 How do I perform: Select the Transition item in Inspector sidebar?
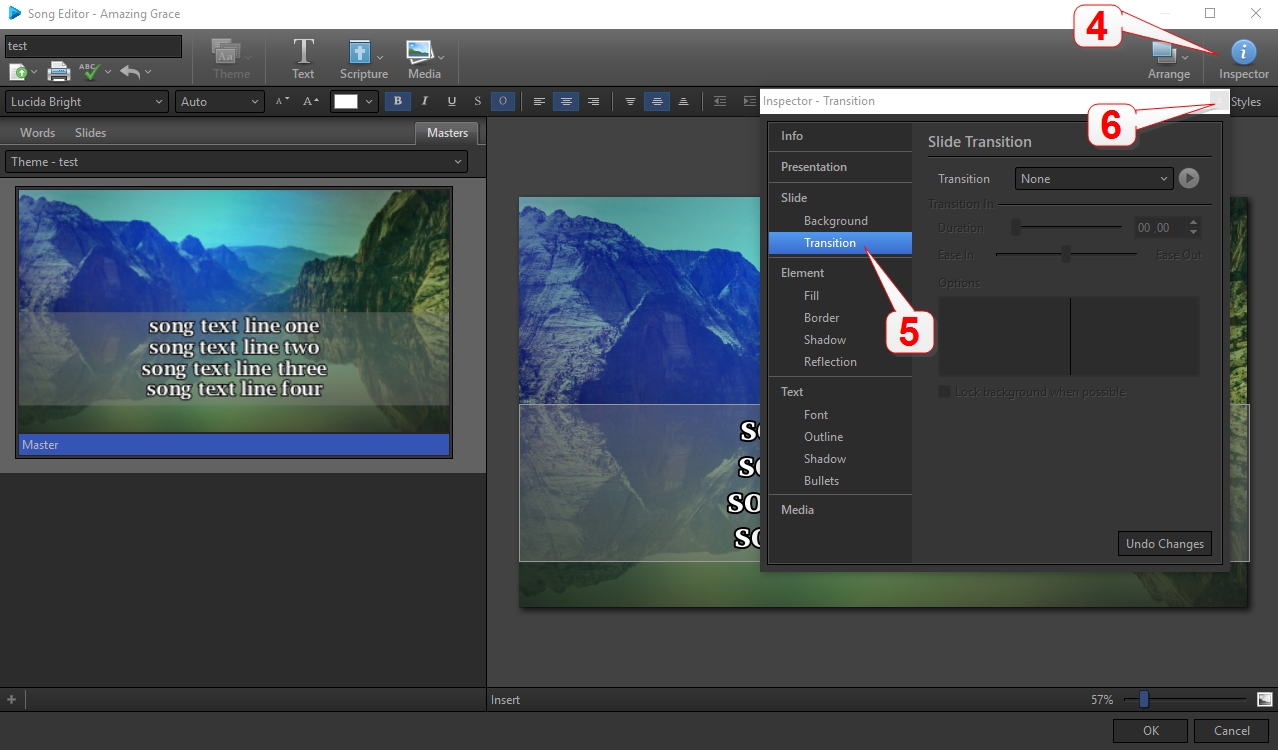828,243
